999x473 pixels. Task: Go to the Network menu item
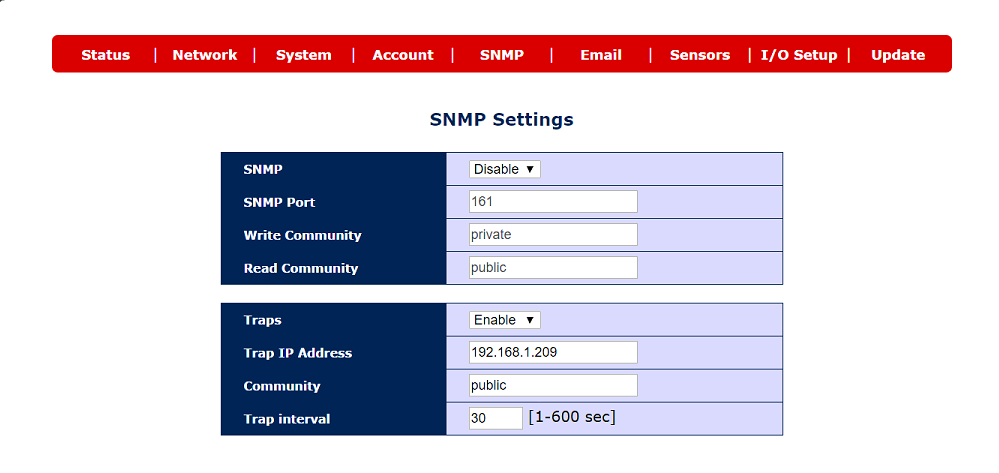tap(205, 55)
